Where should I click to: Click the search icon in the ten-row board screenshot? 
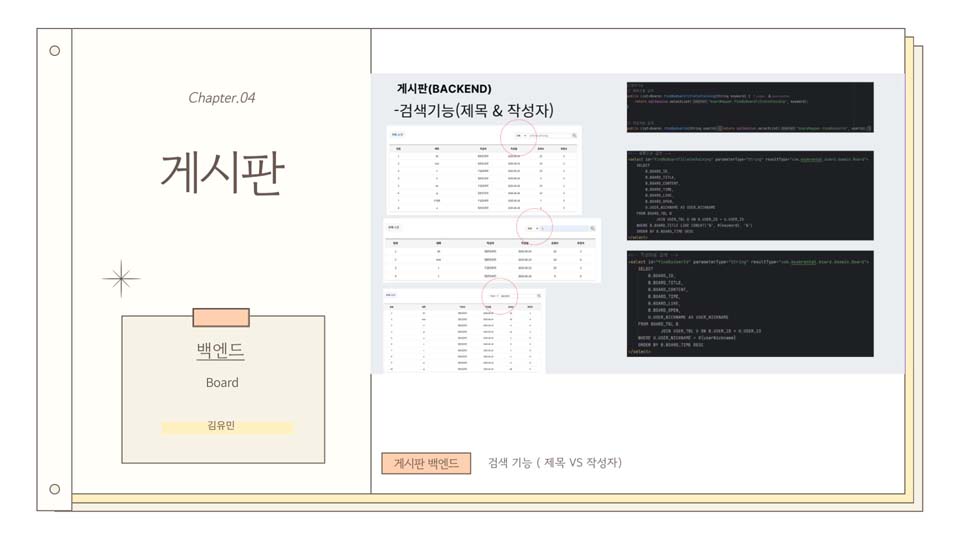(x=539, y=296)
